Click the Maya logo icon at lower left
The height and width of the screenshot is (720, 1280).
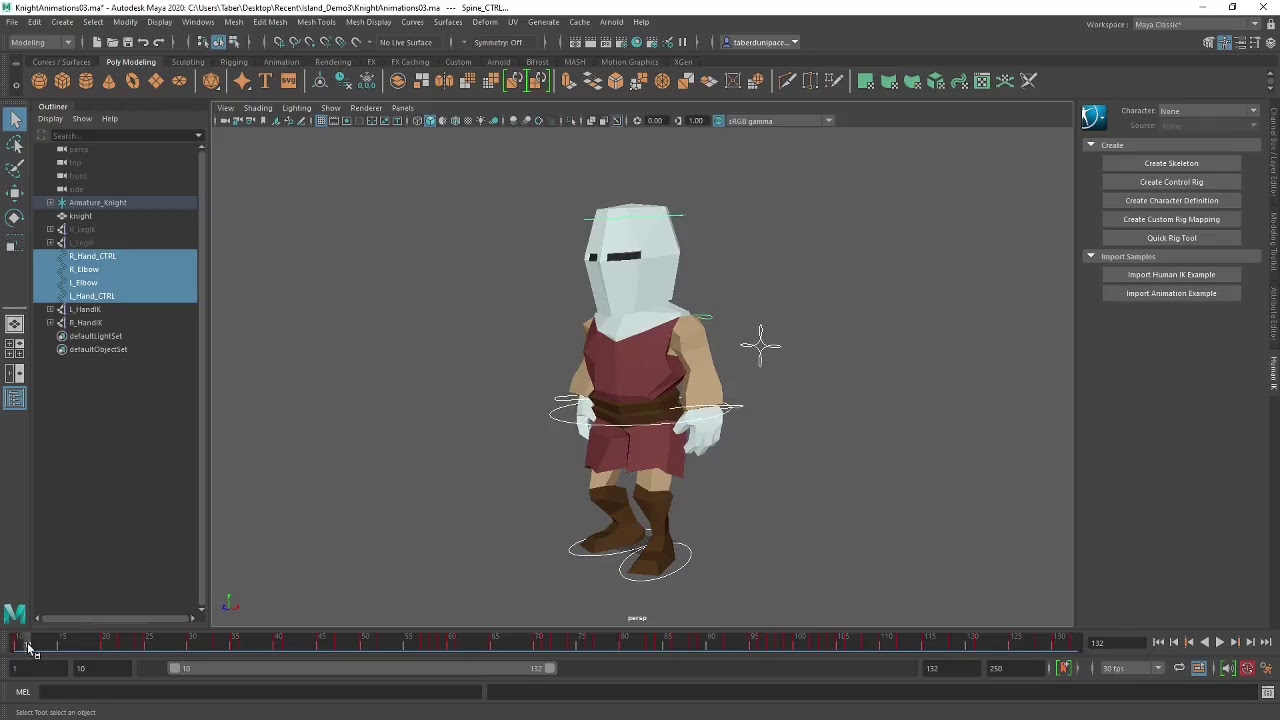[14, 613]
